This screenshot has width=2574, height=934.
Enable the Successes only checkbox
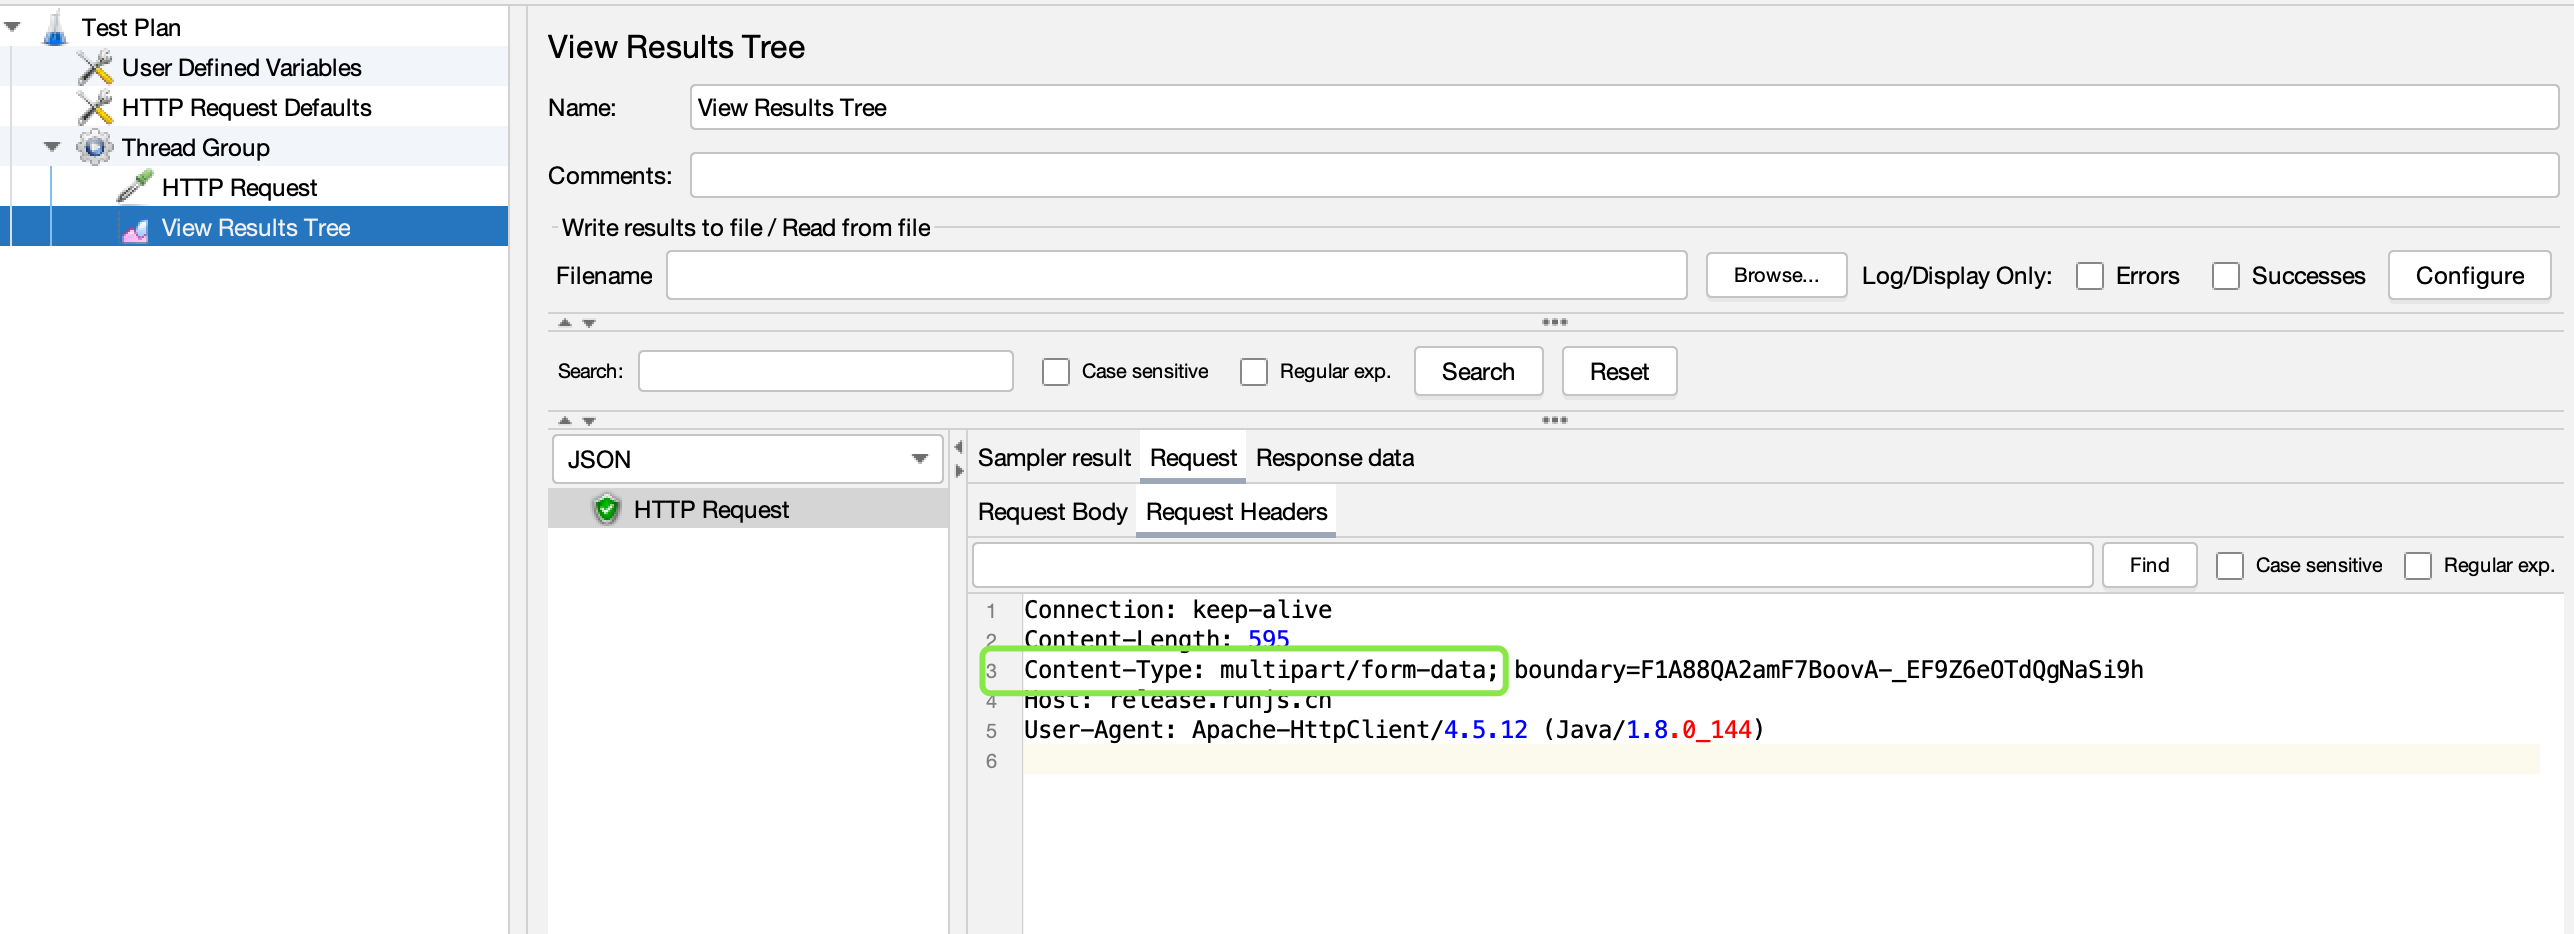(2226, 276)
